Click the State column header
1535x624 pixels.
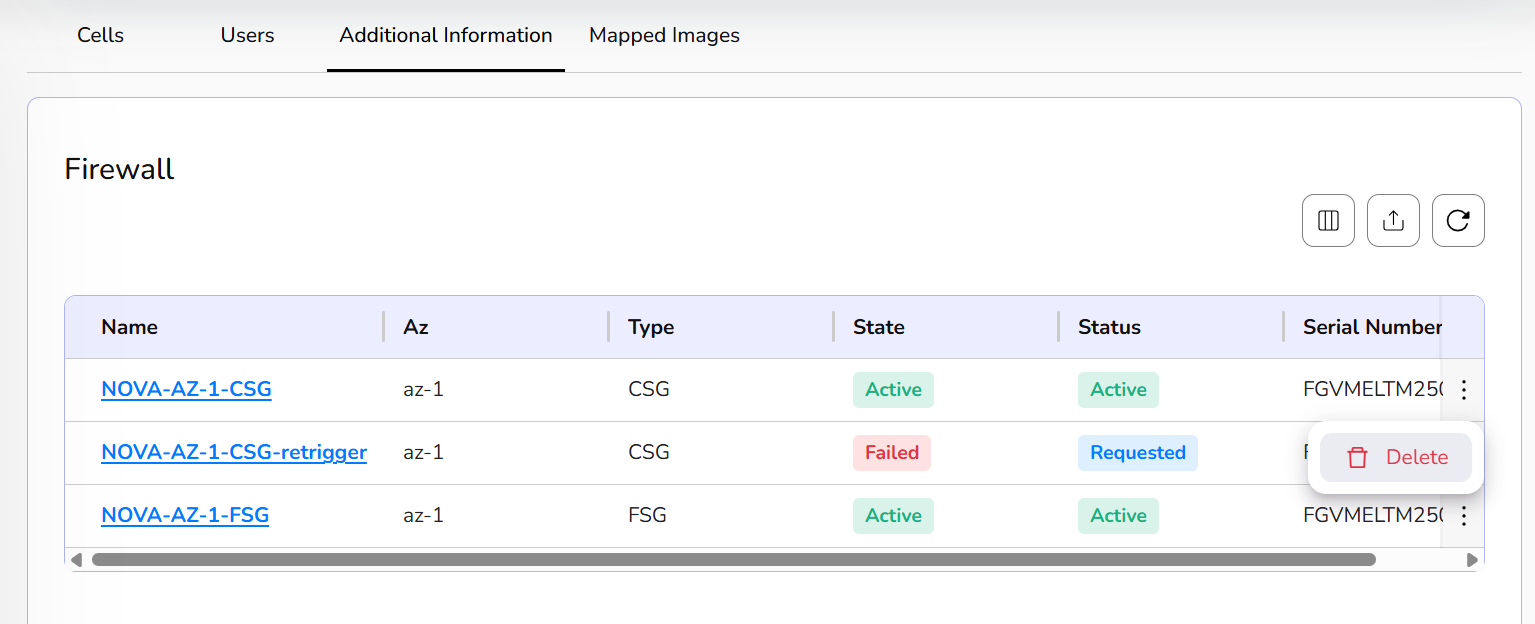[878, 327]
